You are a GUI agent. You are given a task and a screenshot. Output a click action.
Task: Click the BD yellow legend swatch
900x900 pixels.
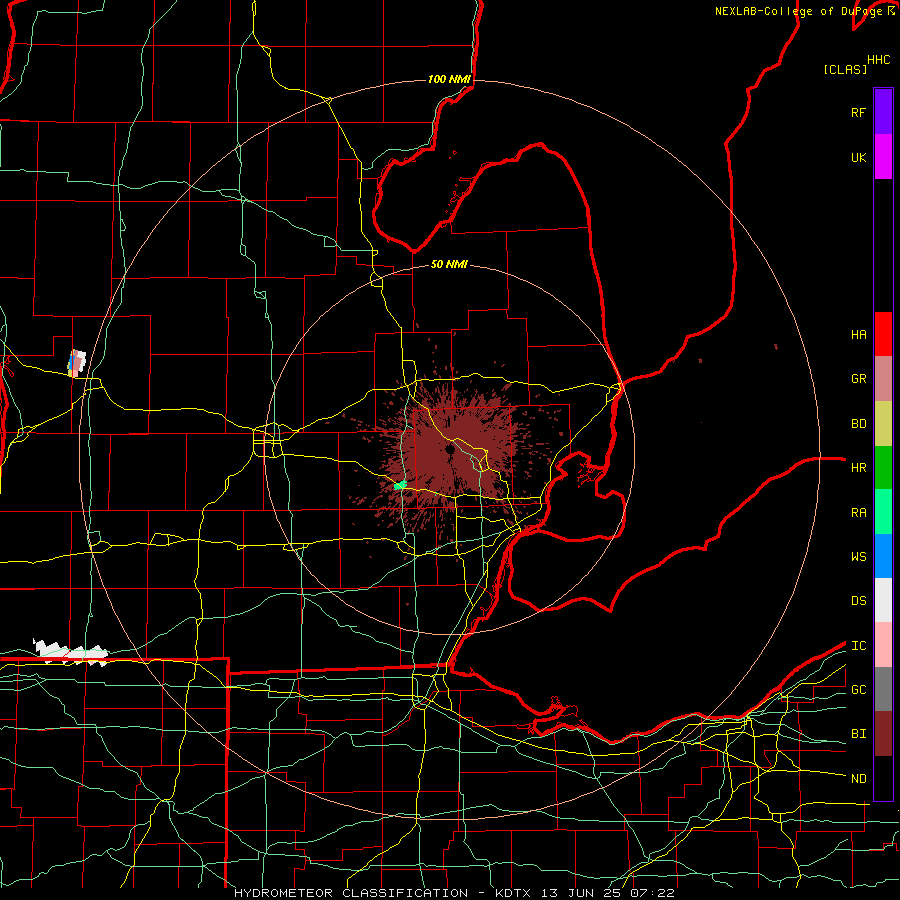pyautogui.click(x=883, y=424)
